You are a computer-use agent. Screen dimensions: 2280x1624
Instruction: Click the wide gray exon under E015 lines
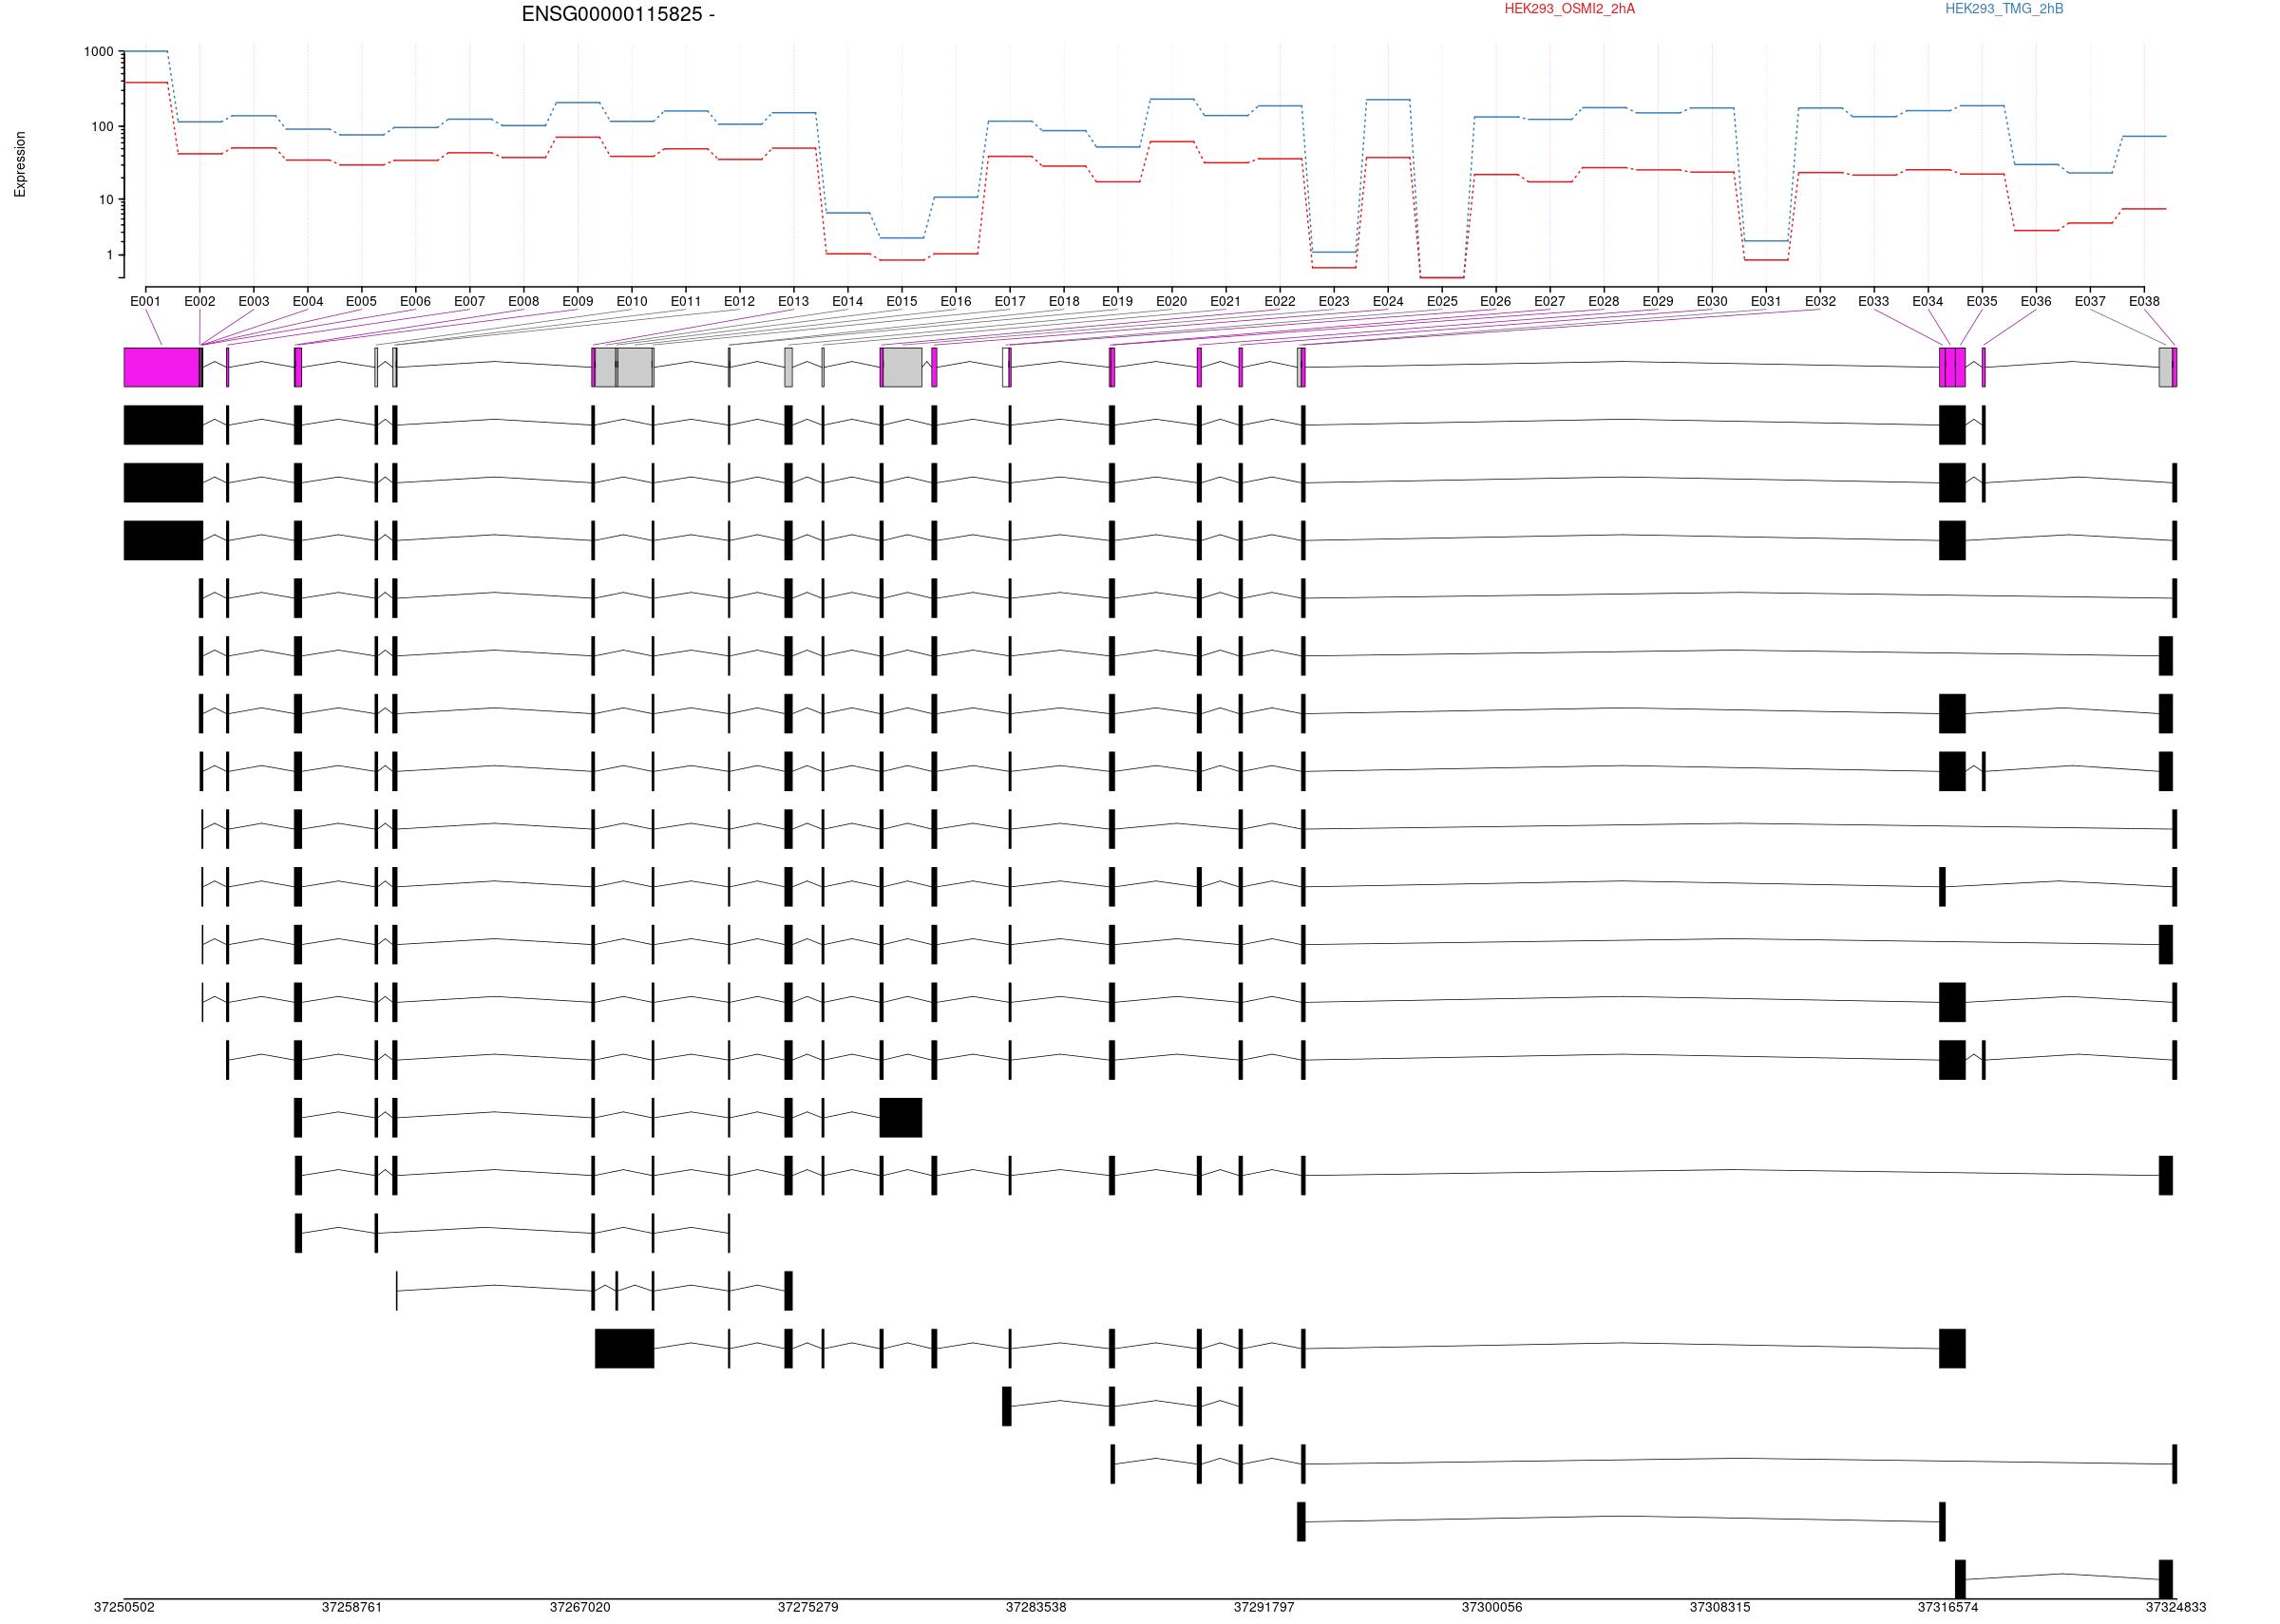point(902,367)
